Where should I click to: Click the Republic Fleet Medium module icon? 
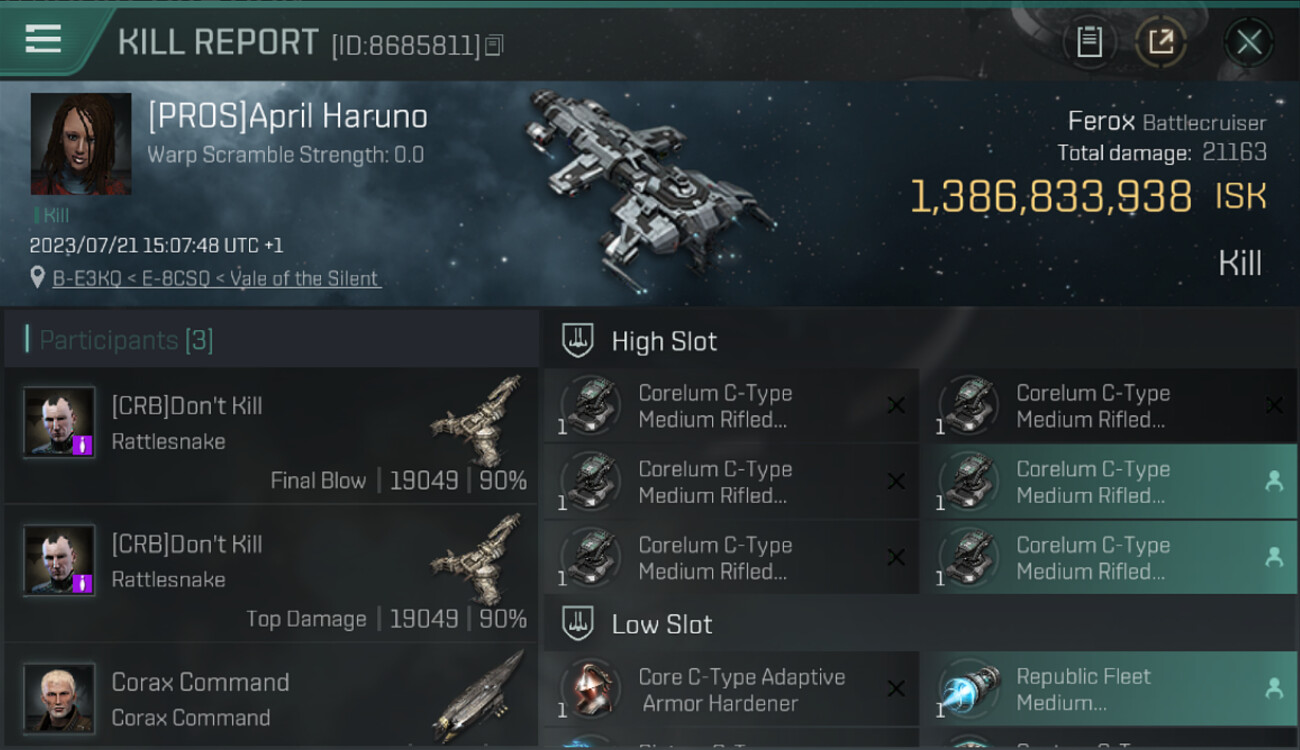(x=969, y=690)
